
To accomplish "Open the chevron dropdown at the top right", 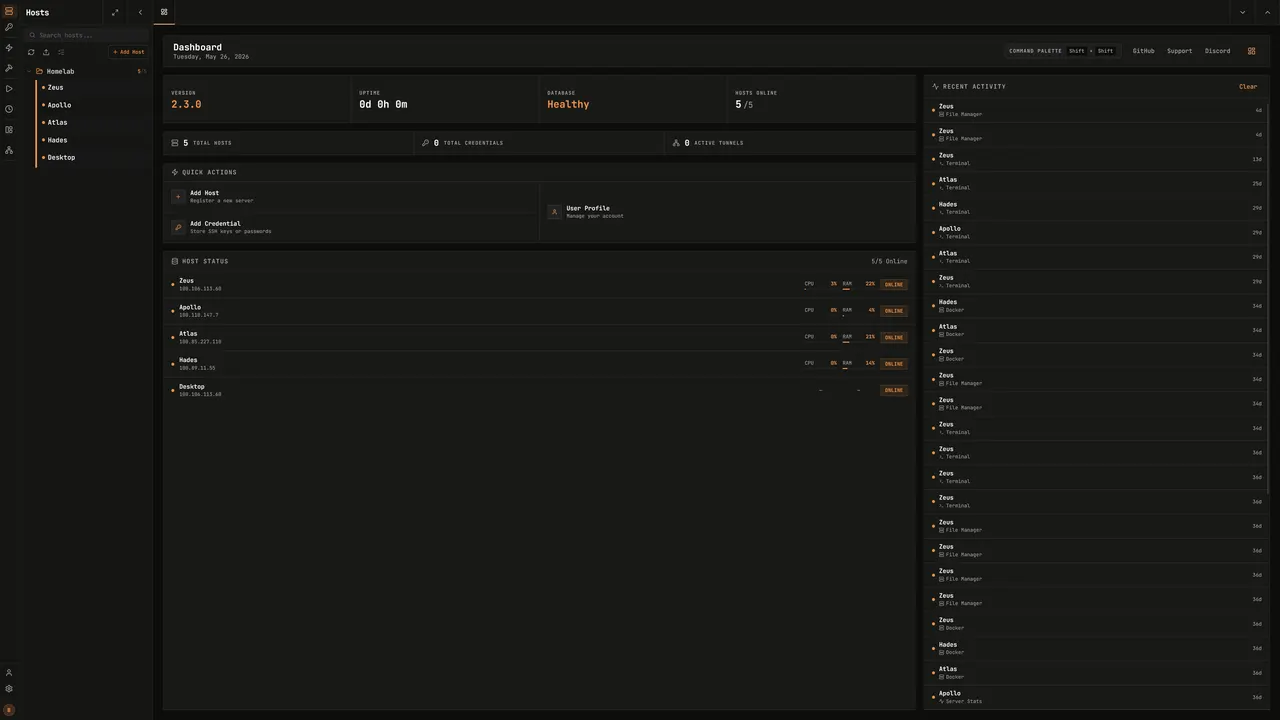I will pyautogui.click(x=1242, y=13).
